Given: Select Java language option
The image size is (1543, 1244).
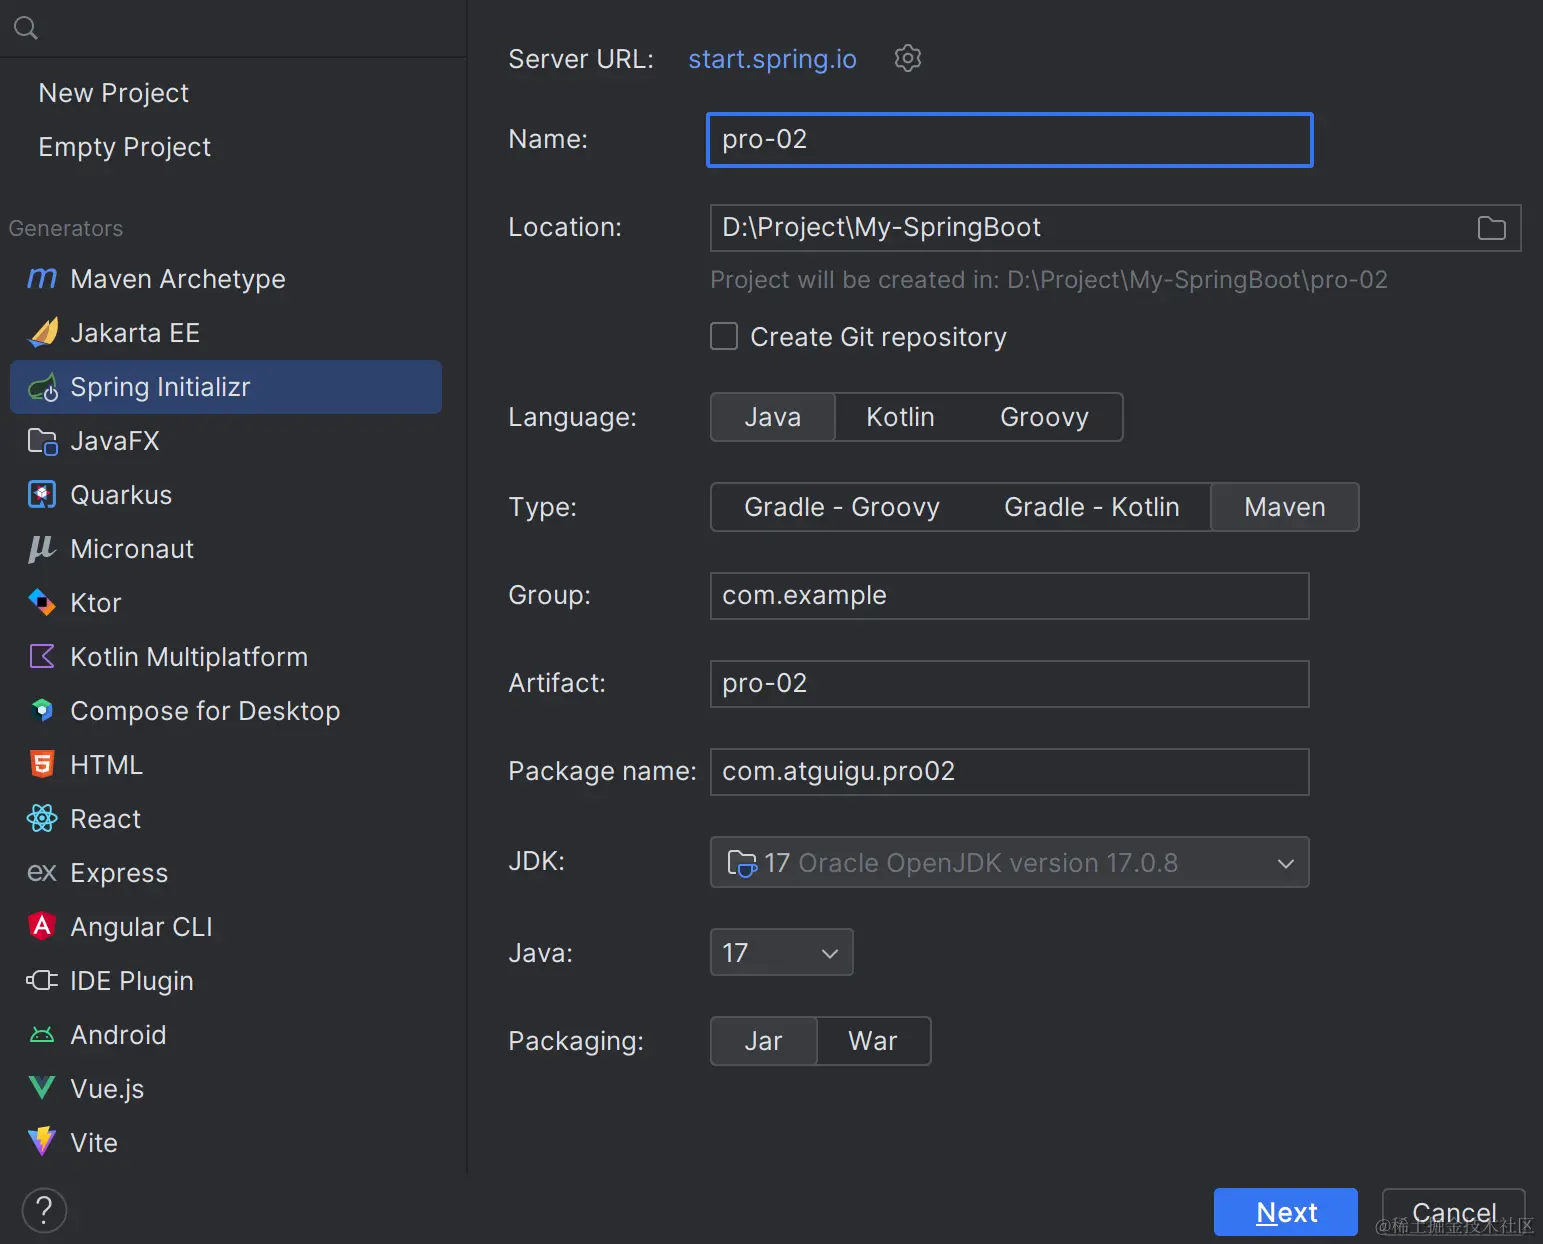Looking at the screenshot, I should point(773,417).
